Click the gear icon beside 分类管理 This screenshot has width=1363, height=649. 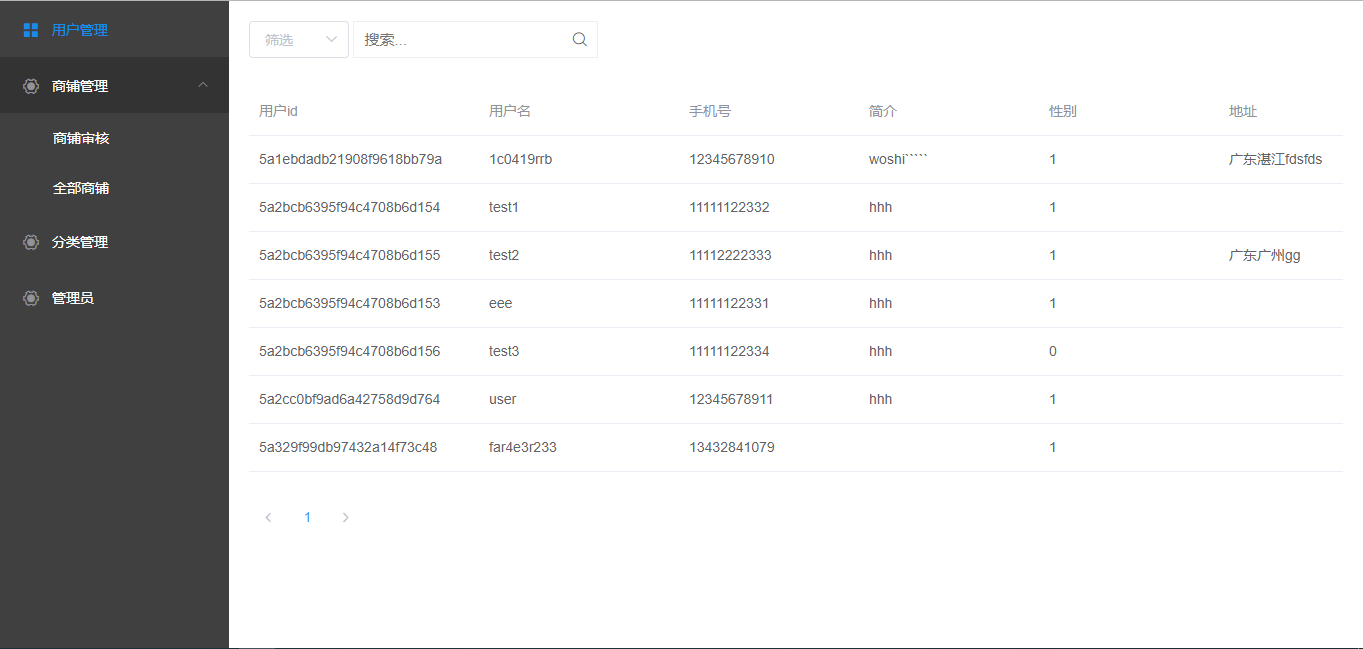(31, 242)
